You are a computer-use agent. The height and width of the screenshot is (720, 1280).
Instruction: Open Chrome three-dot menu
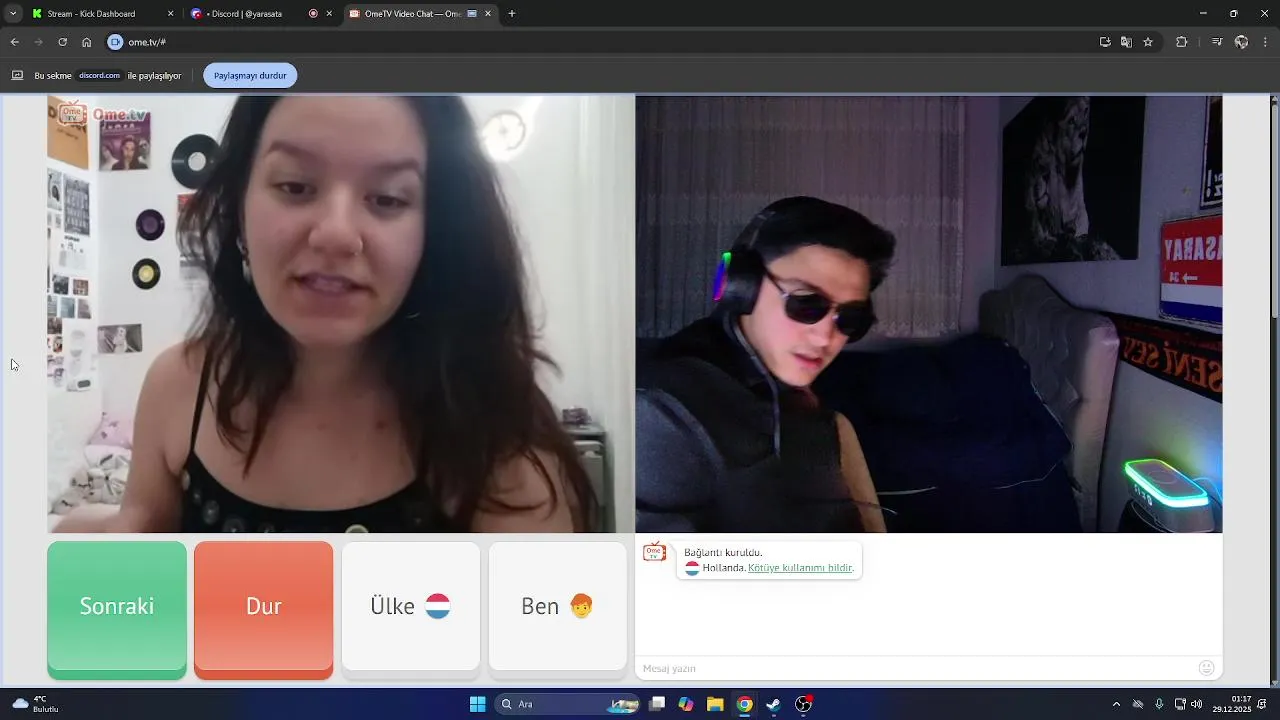click(1266, 42)
